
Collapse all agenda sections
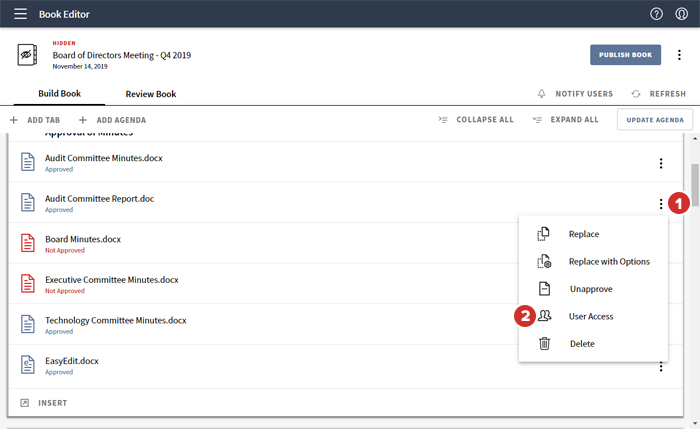coord(476,120)
